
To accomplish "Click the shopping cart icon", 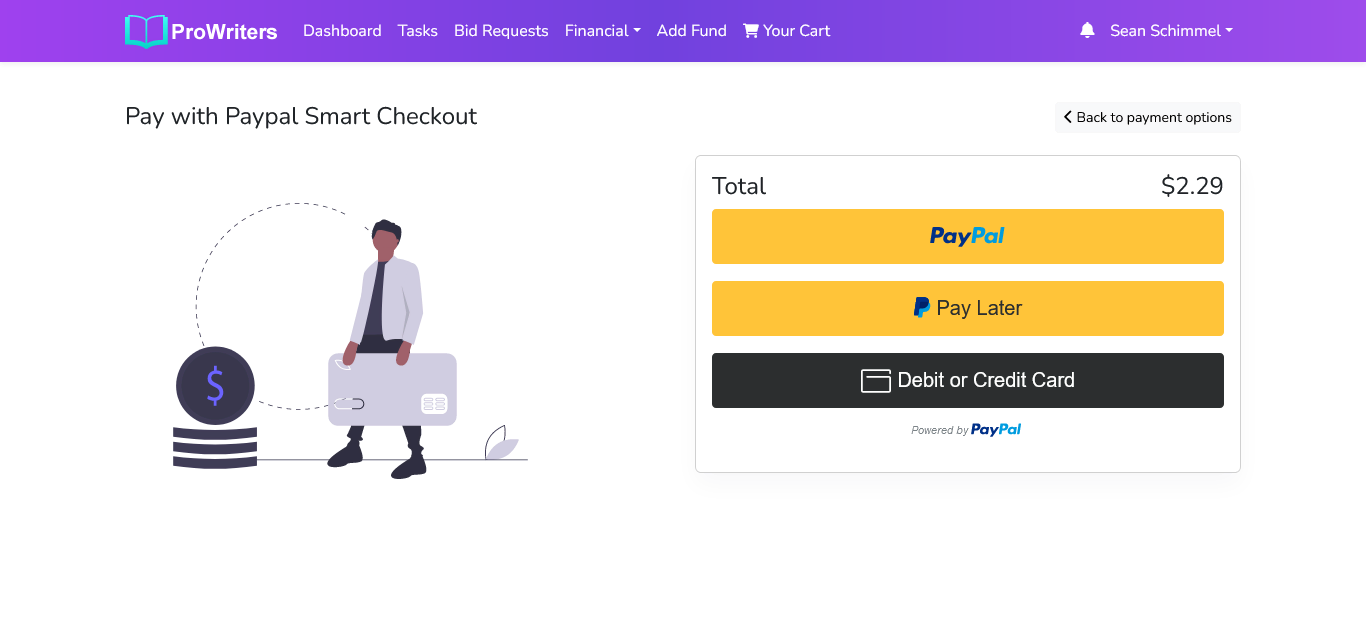I will coord(751,31).
